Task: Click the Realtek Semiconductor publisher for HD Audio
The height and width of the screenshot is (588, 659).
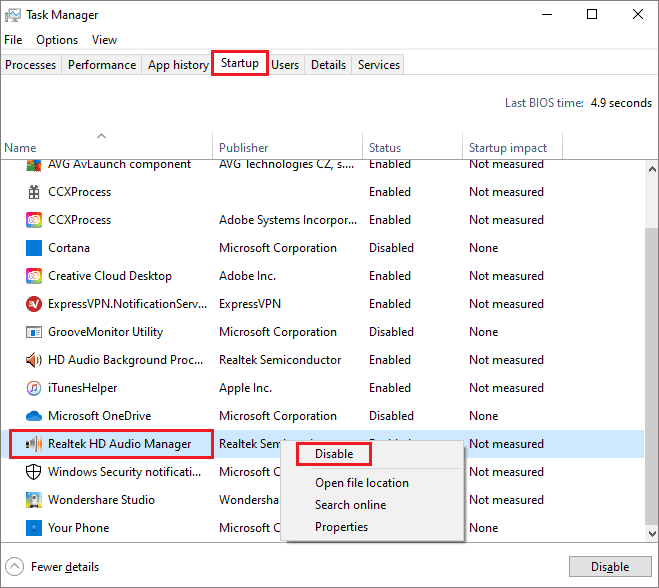Action: pos(280,360)
